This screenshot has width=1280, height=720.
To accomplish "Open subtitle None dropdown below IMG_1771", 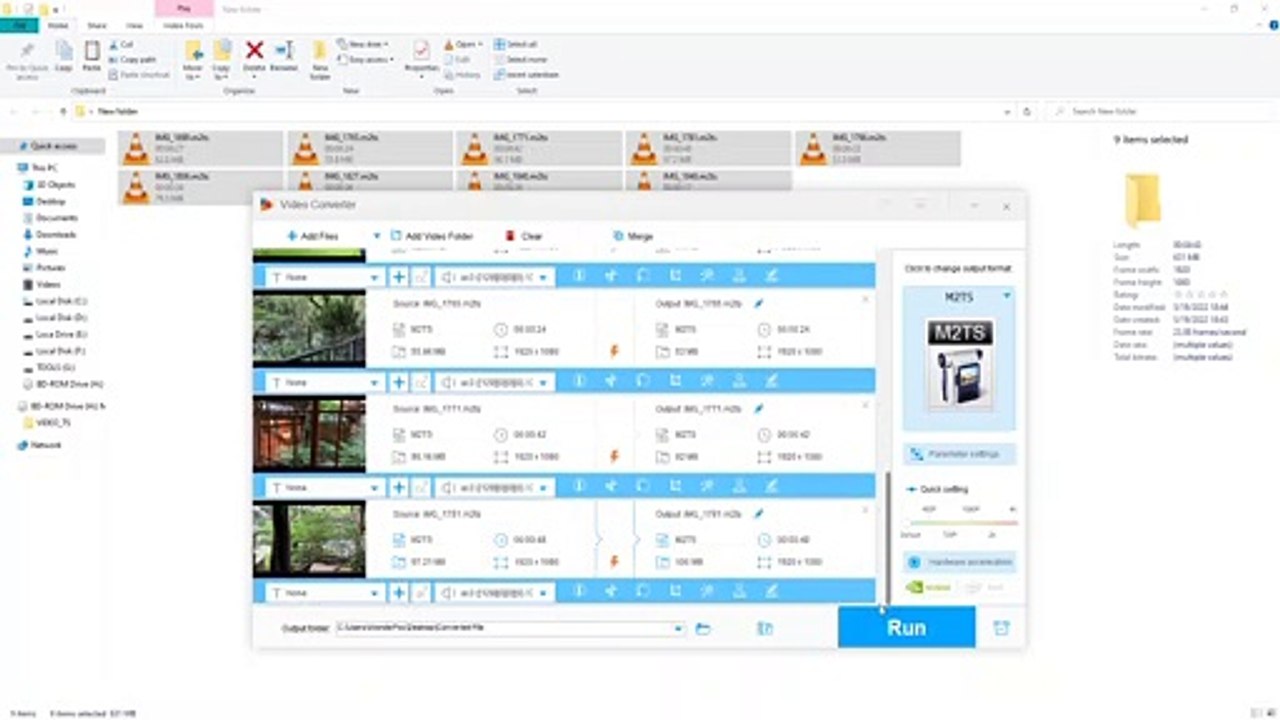I will tap(324, 487).
